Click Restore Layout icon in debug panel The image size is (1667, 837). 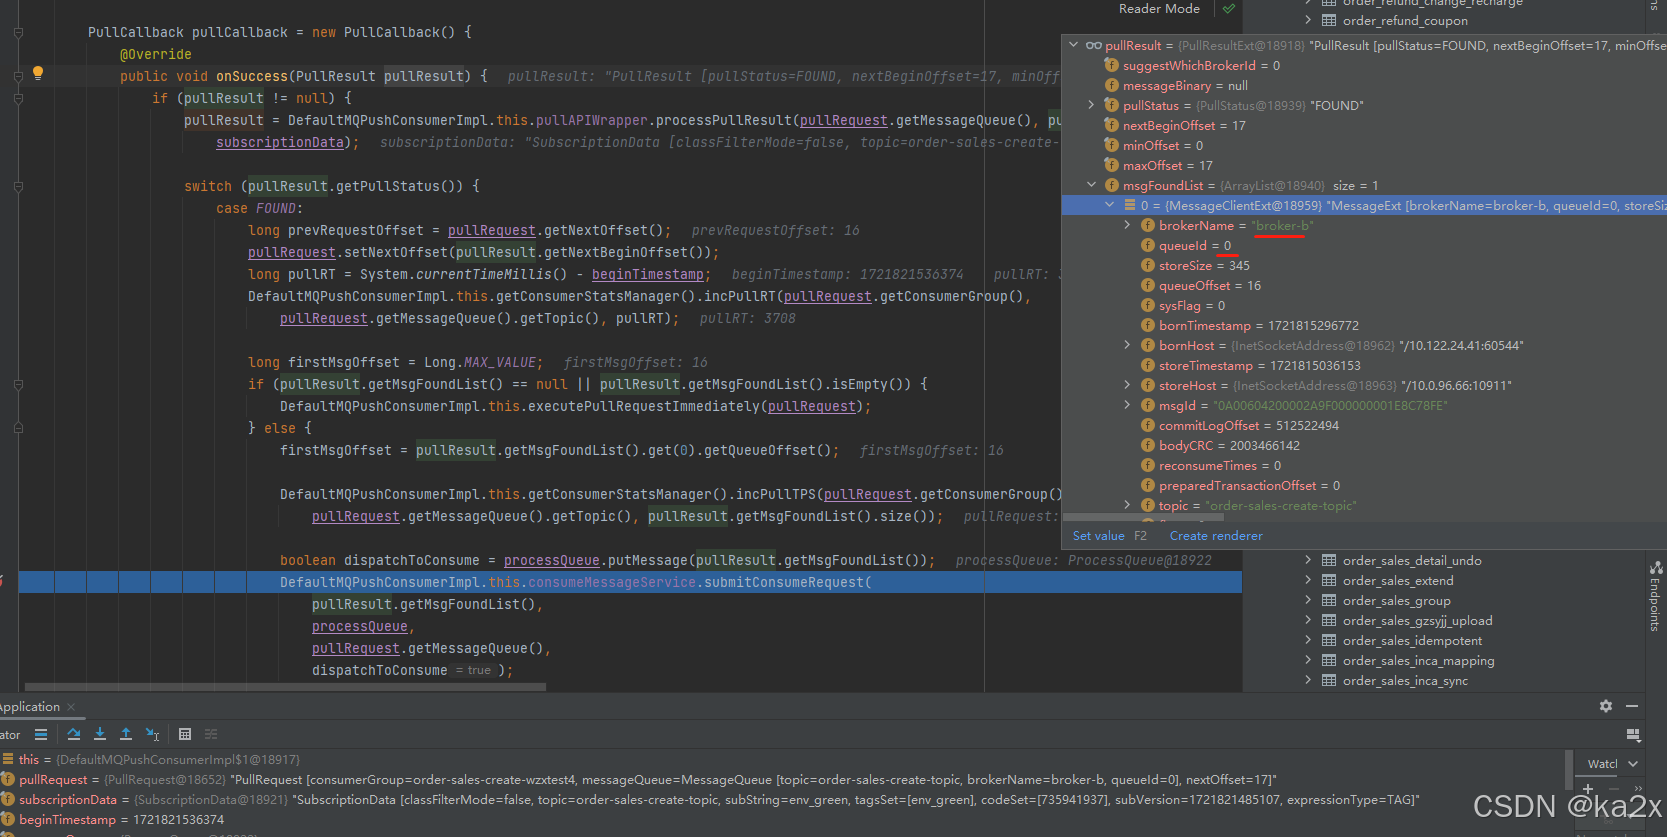(x=1634, y=735)
